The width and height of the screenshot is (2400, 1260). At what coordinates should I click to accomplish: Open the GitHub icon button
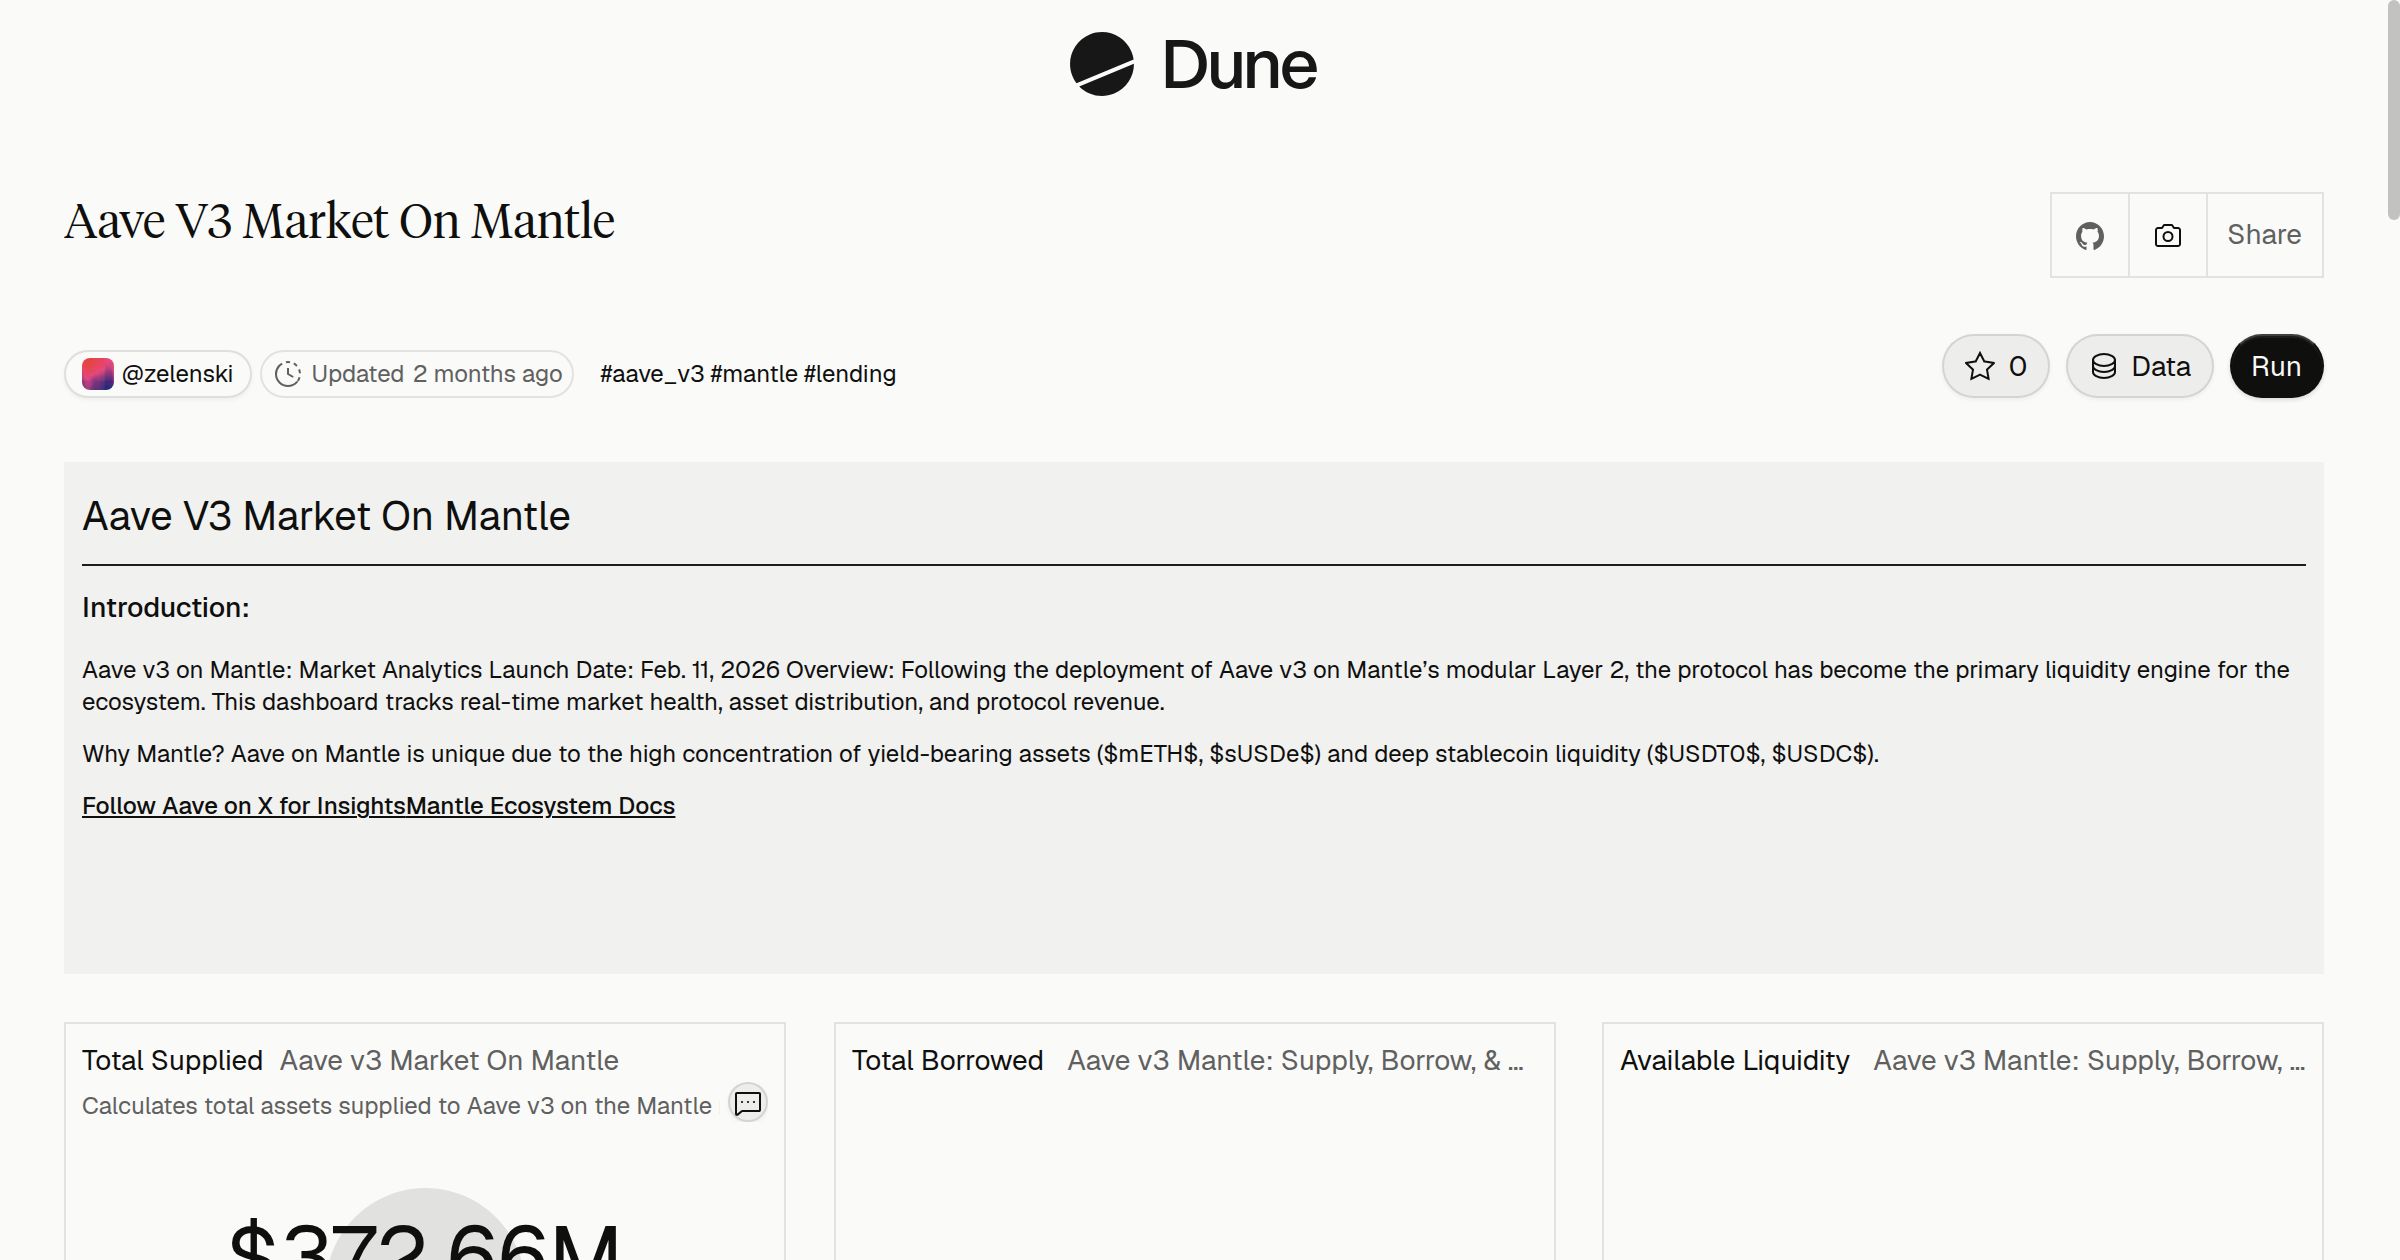[x=2090, y=235]
